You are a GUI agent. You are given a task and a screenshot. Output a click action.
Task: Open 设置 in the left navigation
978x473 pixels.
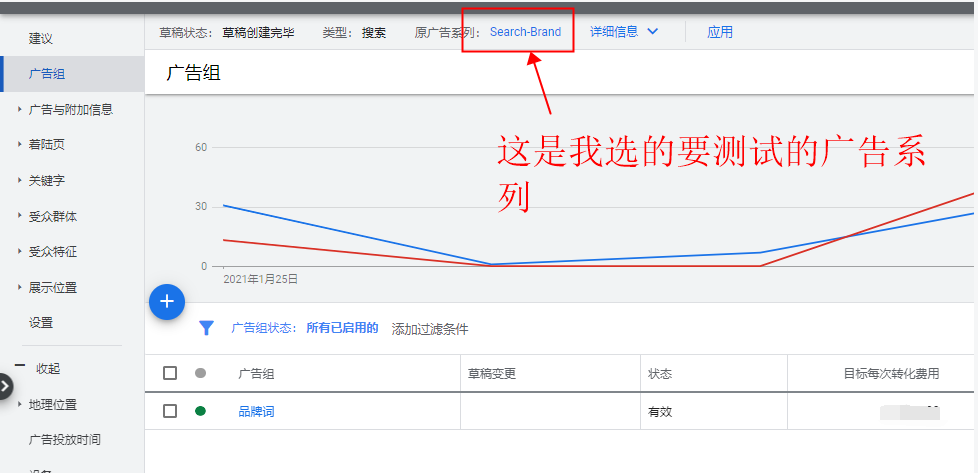41,323
